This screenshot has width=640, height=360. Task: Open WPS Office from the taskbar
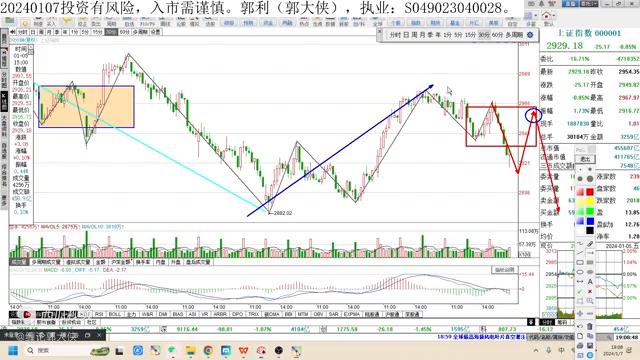(x=244, y=351)
